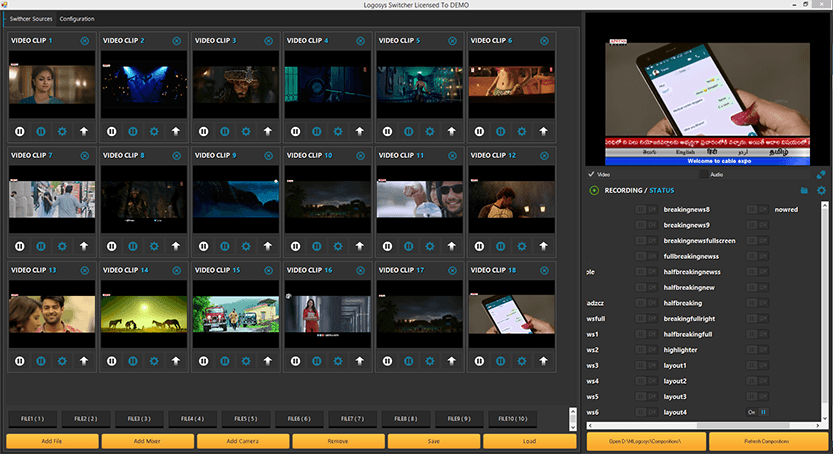Toggle Off switch between ws1 and halfbreakingfull
Screen dimensions: 833x454
point(647,335)
